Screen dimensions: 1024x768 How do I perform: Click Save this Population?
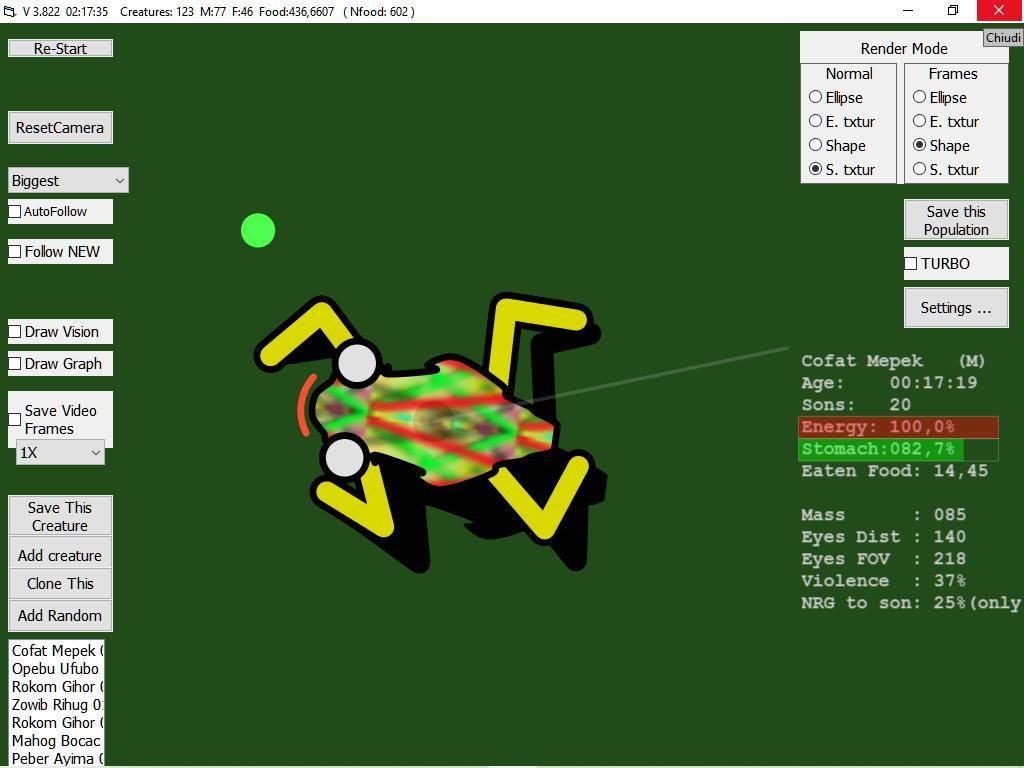click(955, 219)
